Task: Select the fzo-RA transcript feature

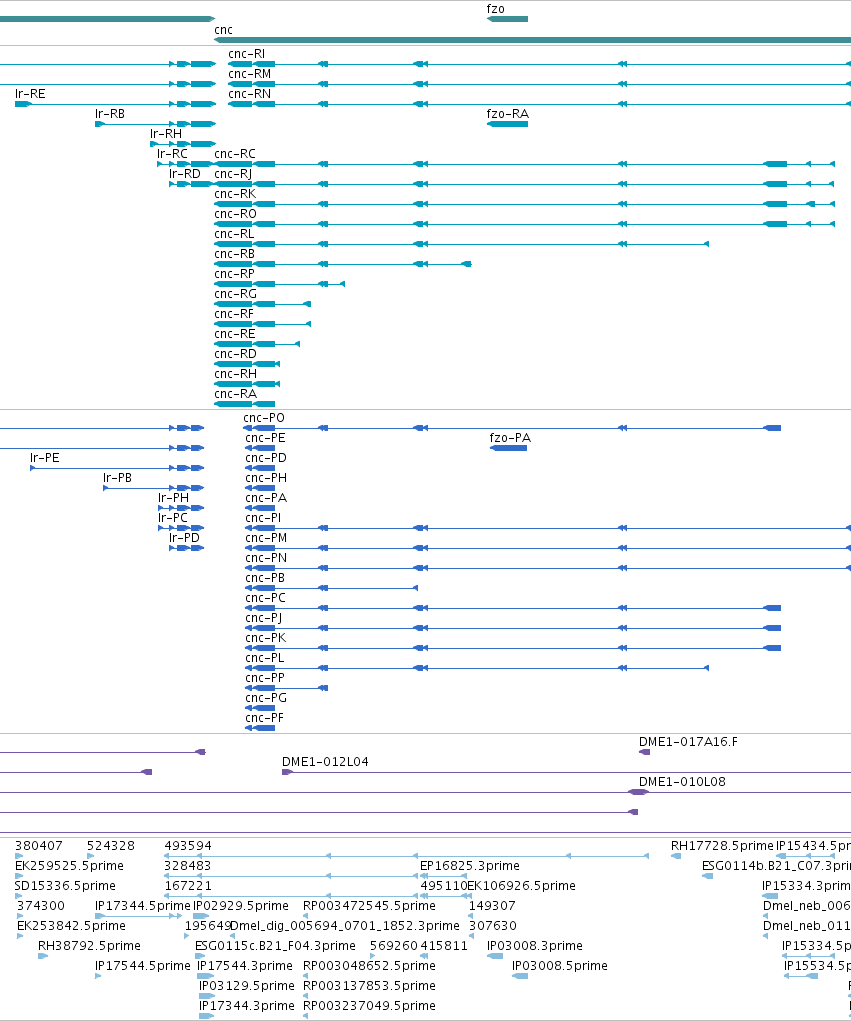Action: [508, 124]
